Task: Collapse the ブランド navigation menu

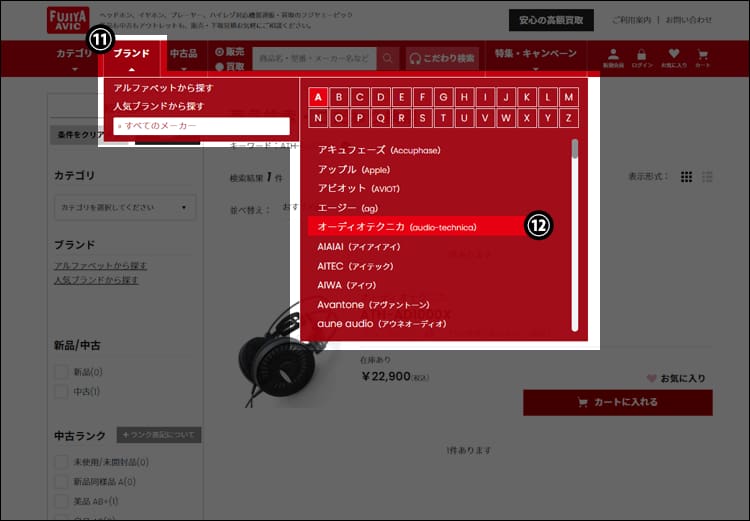Action: tap(132, 58)
